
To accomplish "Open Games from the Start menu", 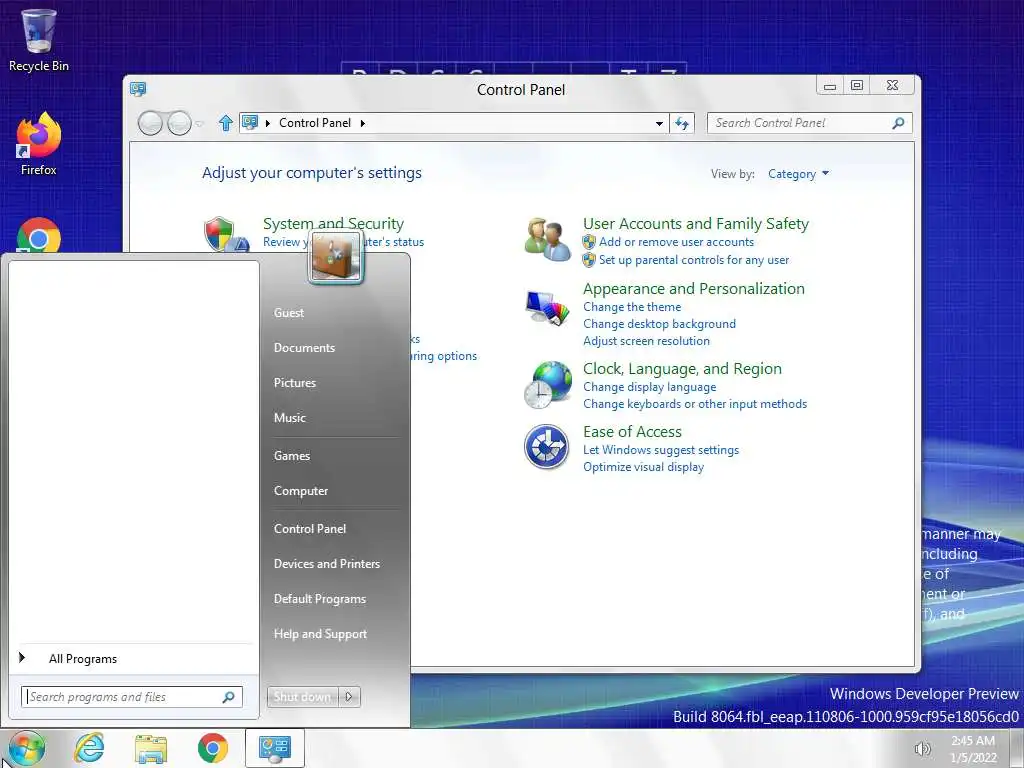I will pos(291,456).
